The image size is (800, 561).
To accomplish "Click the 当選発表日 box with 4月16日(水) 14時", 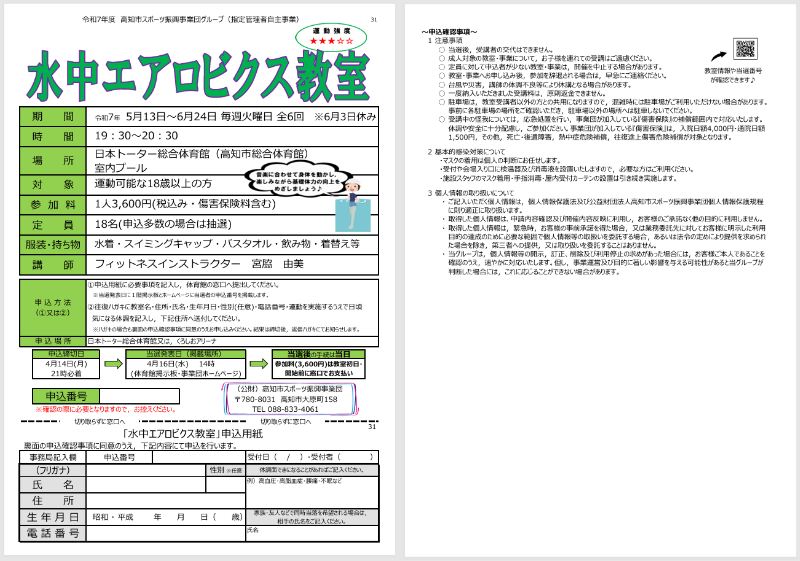I will tap(186, 364).
